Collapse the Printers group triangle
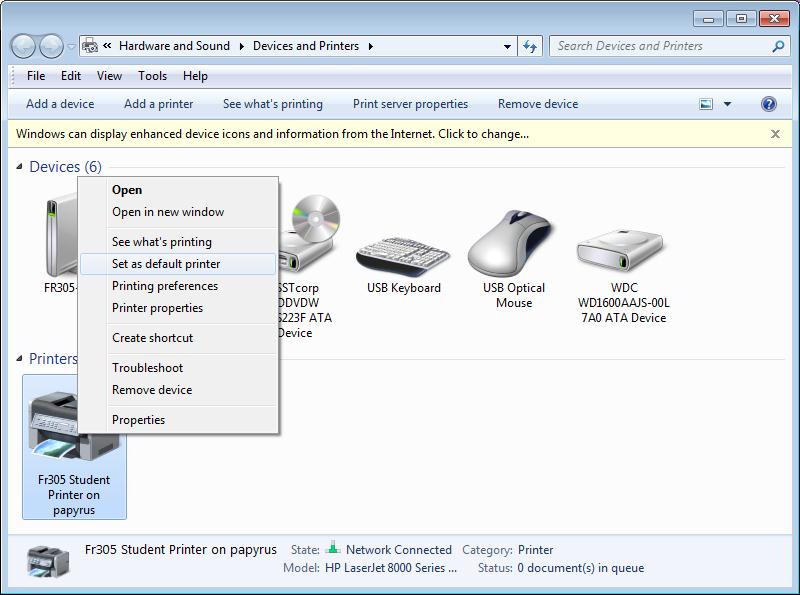This screenshot has height=595, width=800. [x=20, y=359]
